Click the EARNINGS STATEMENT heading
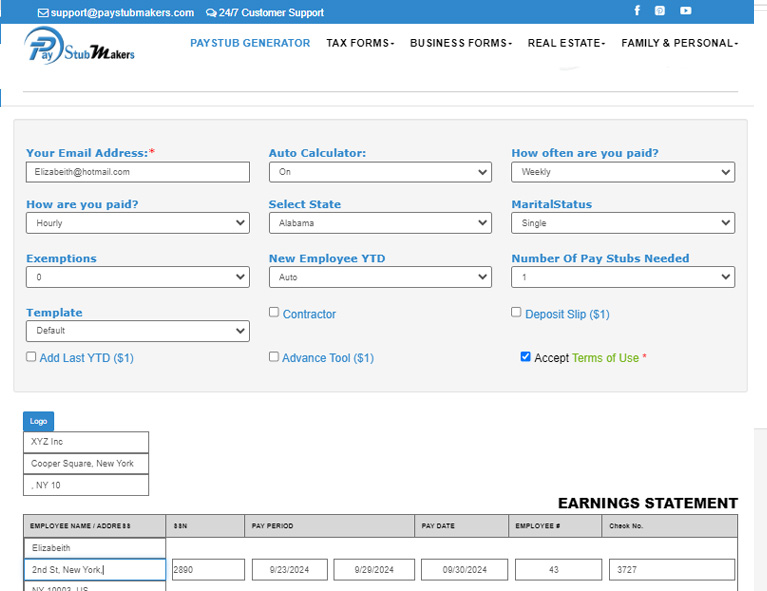Screen dimensions: 767x591 coord(648,503)
